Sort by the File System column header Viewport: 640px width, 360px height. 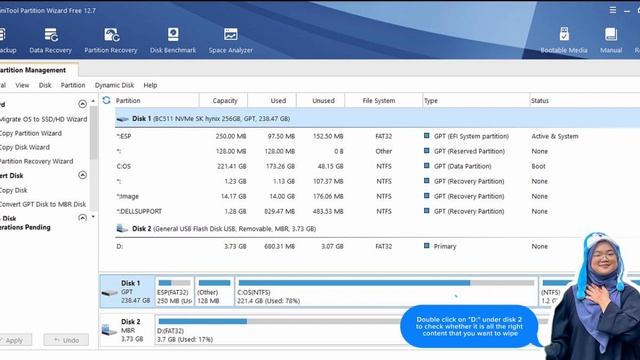384,100
